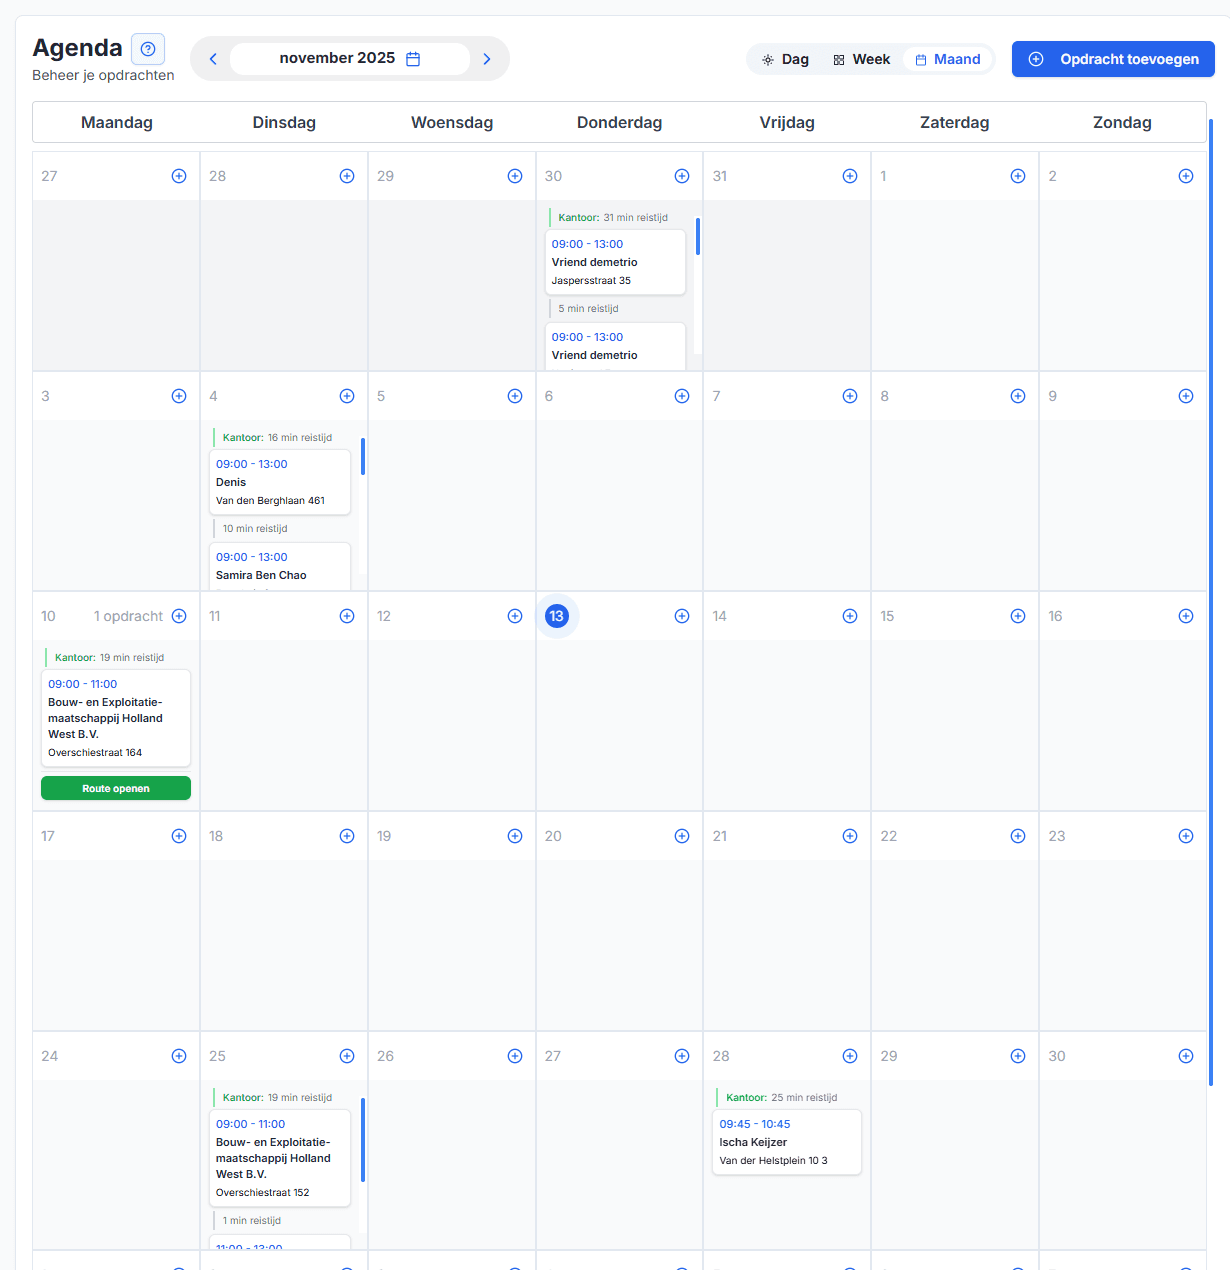1230x1270 pixels.
Task: Click the help question mark icon beside Agenda
Action: pos(148,49)
